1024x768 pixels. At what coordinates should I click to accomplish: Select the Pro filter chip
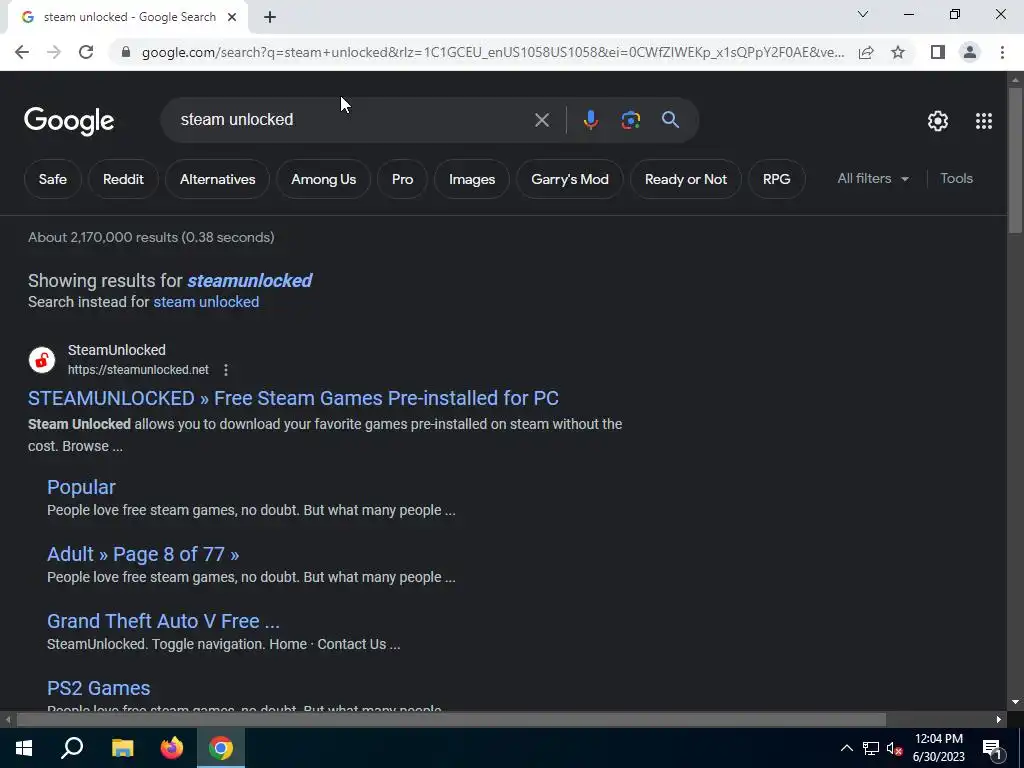(402, 179)
